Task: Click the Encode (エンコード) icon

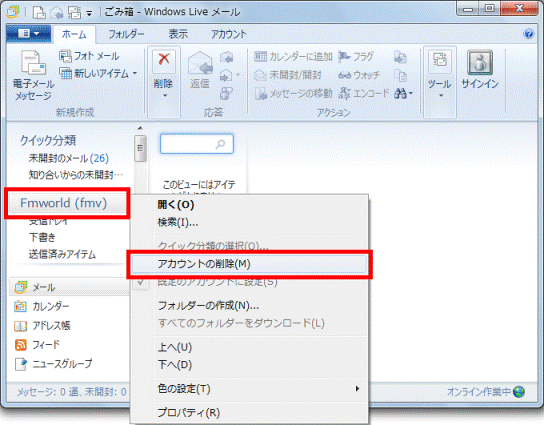Action: tap(344, 93)
